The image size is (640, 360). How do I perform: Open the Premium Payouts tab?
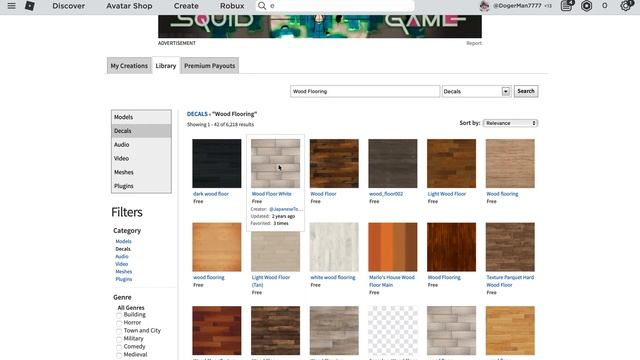(209, 66)
